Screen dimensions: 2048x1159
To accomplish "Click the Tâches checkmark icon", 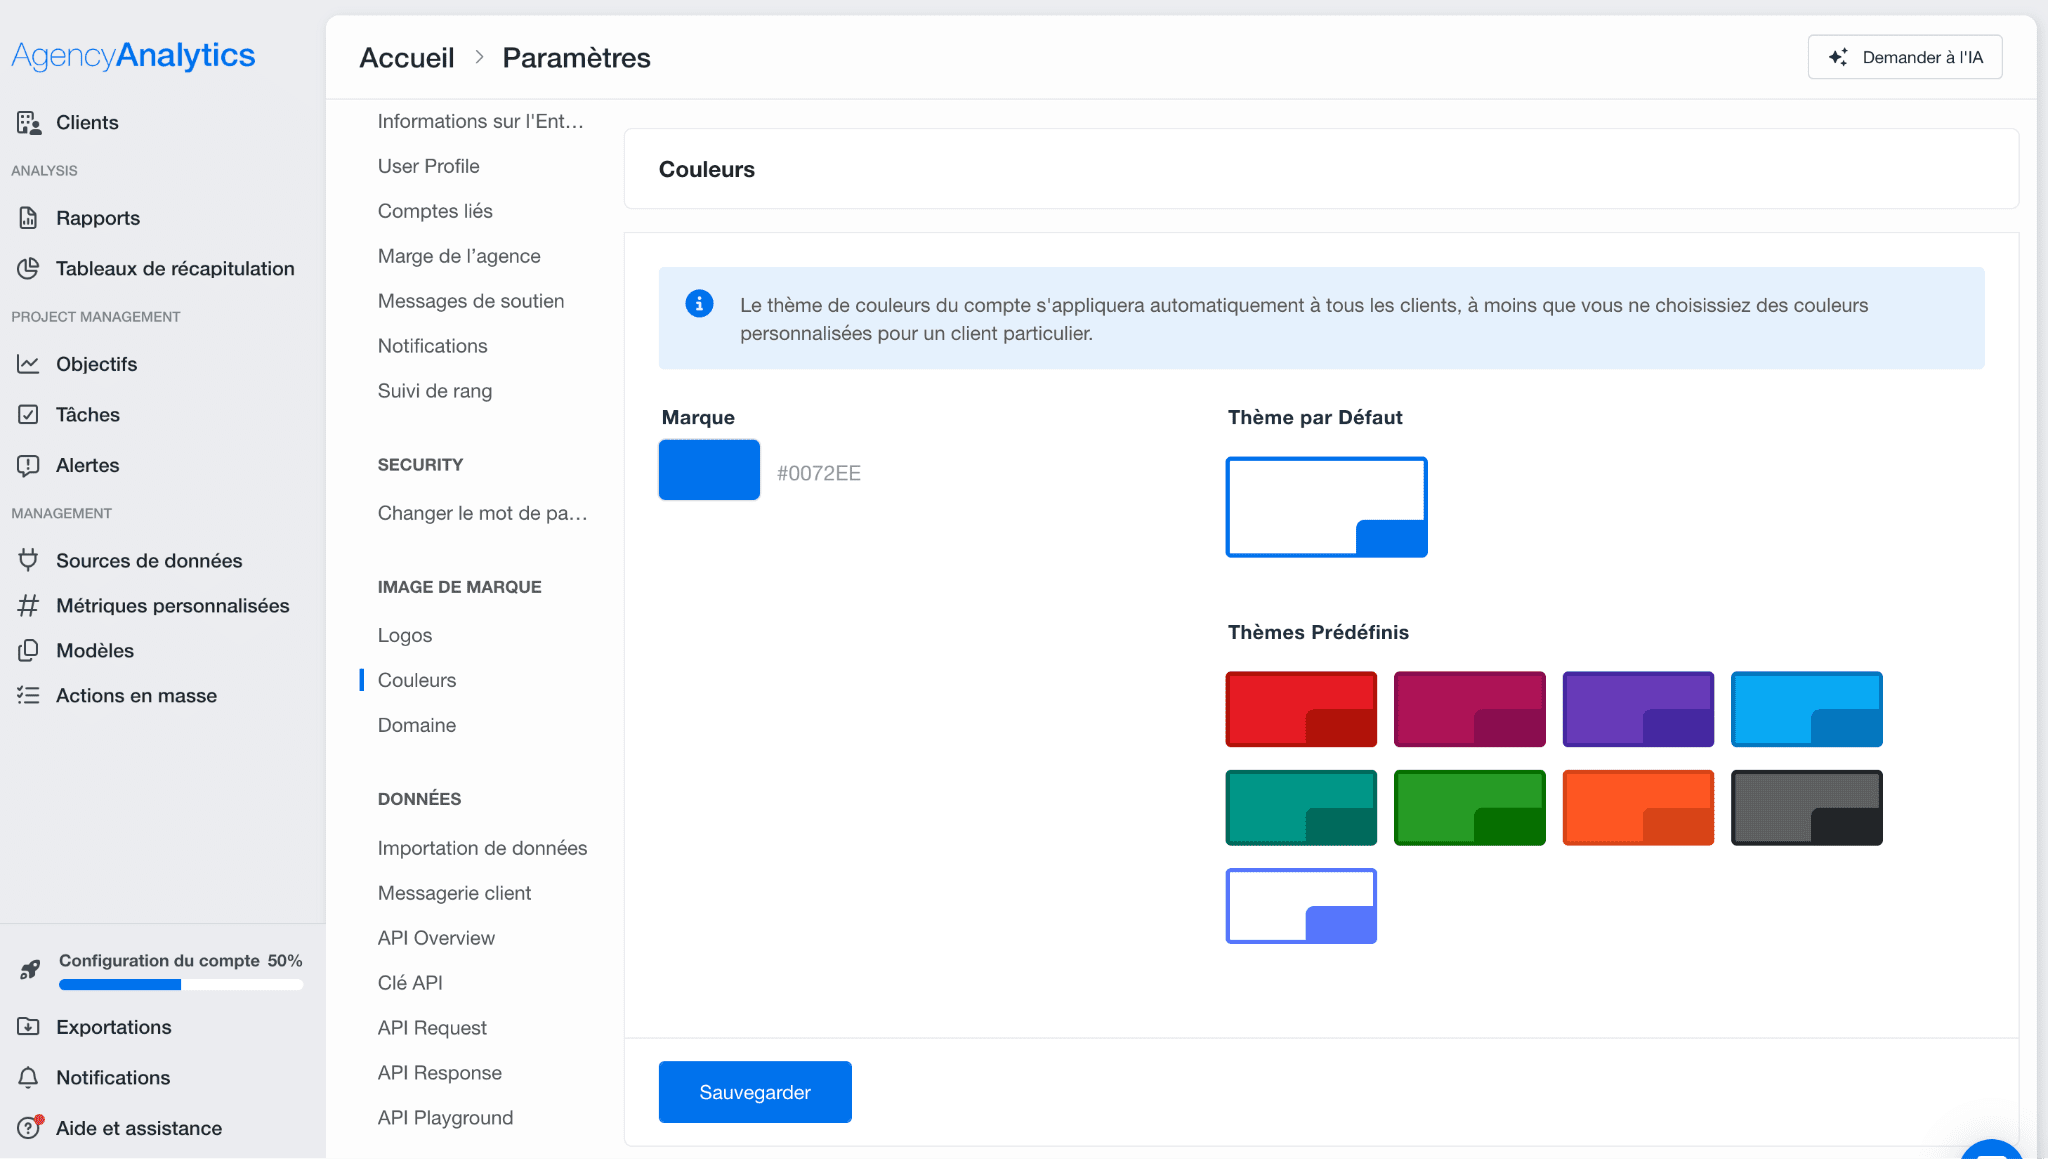I will point(29,414).
